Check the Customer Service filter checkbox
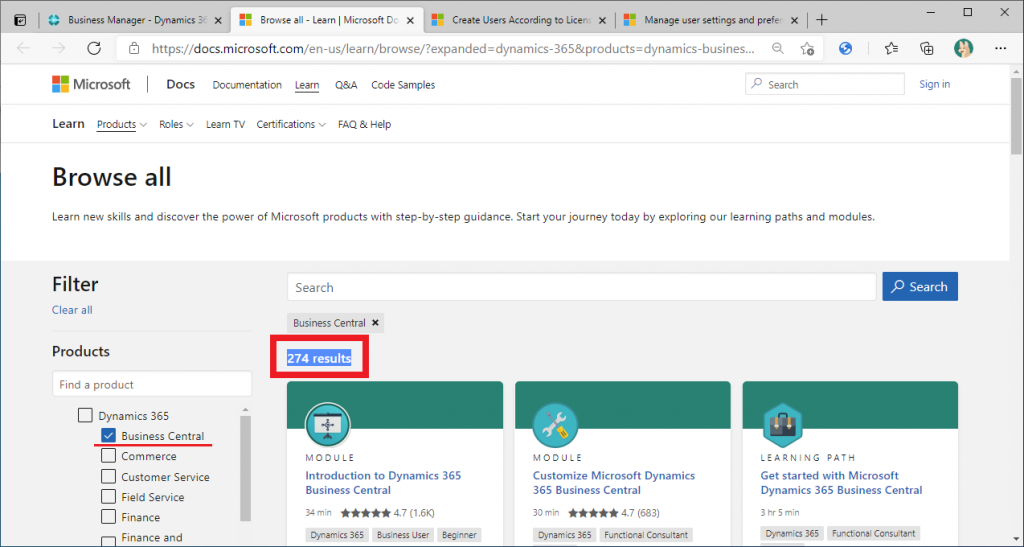Screen dimensions: 1024x547 [108, 477]
